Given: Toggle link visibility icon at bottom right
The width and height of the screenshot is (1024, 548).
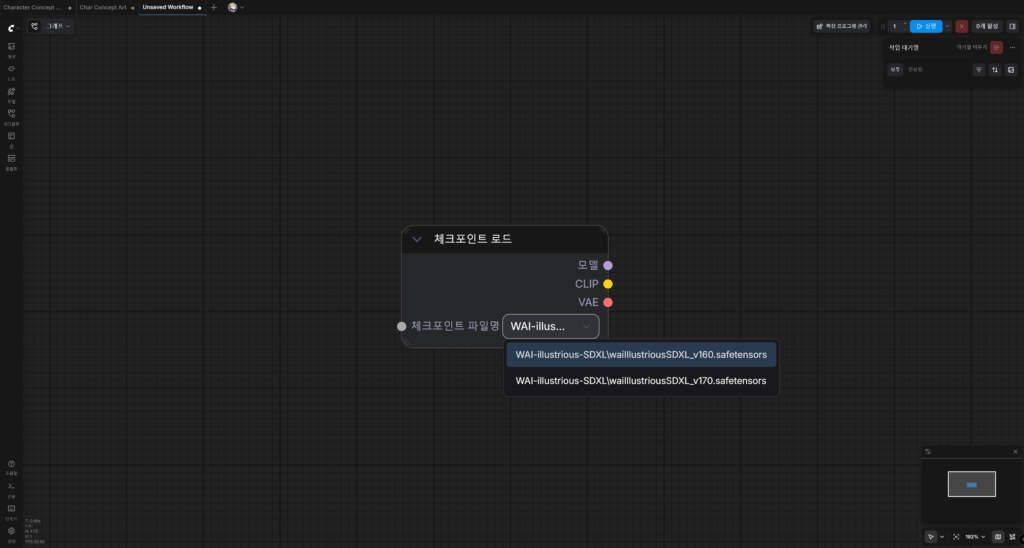Looking at the screenshot, I should pos(1013,537).
